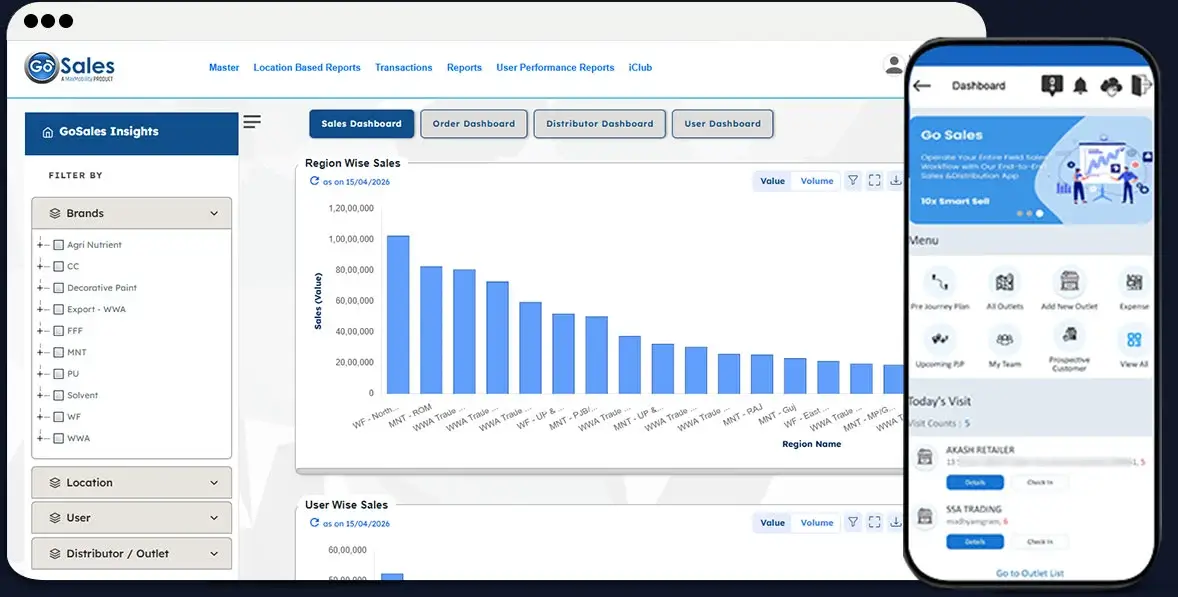Expand User Wise Sales to fullscreen
1178x597 pixels.
click(x=874, y=523)
